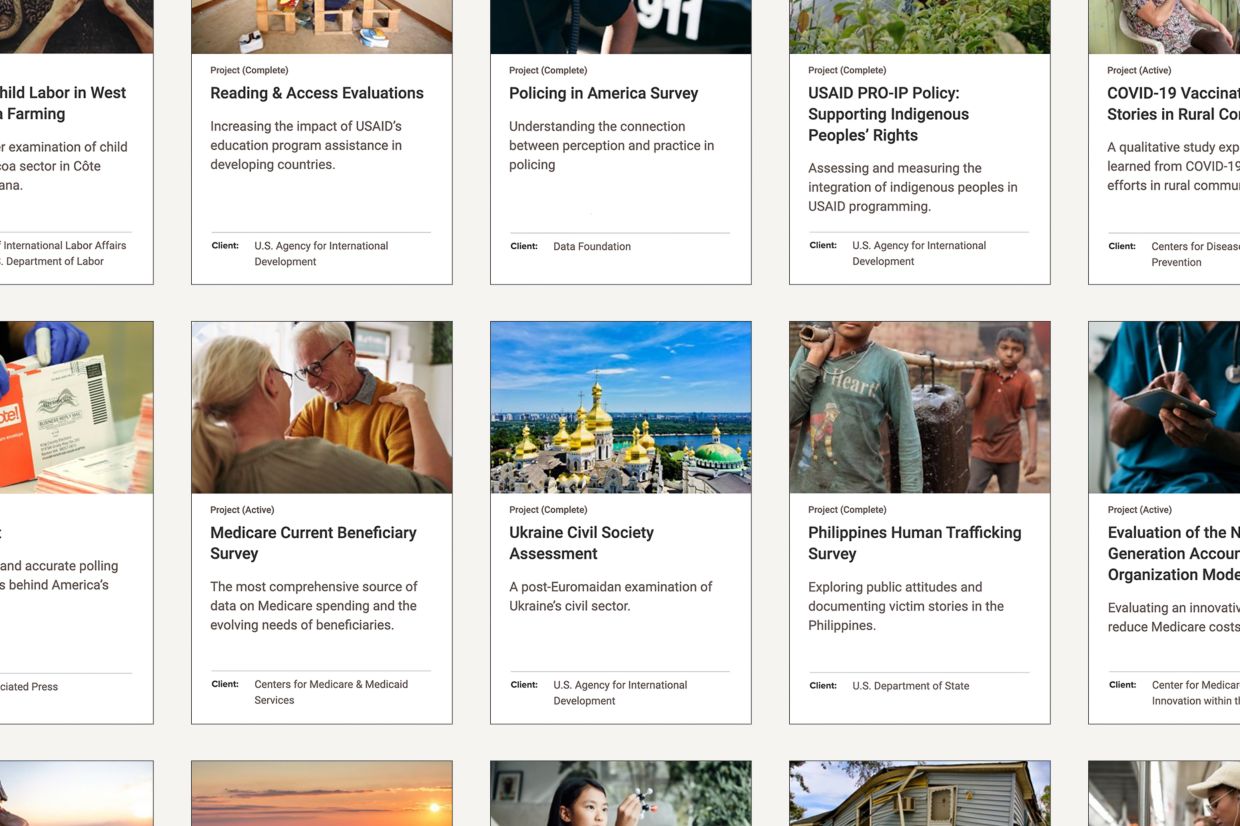Open Philippines Human Trafficking Survey title
This screenshot has width=1240, height=826.
tap(915, 543)
